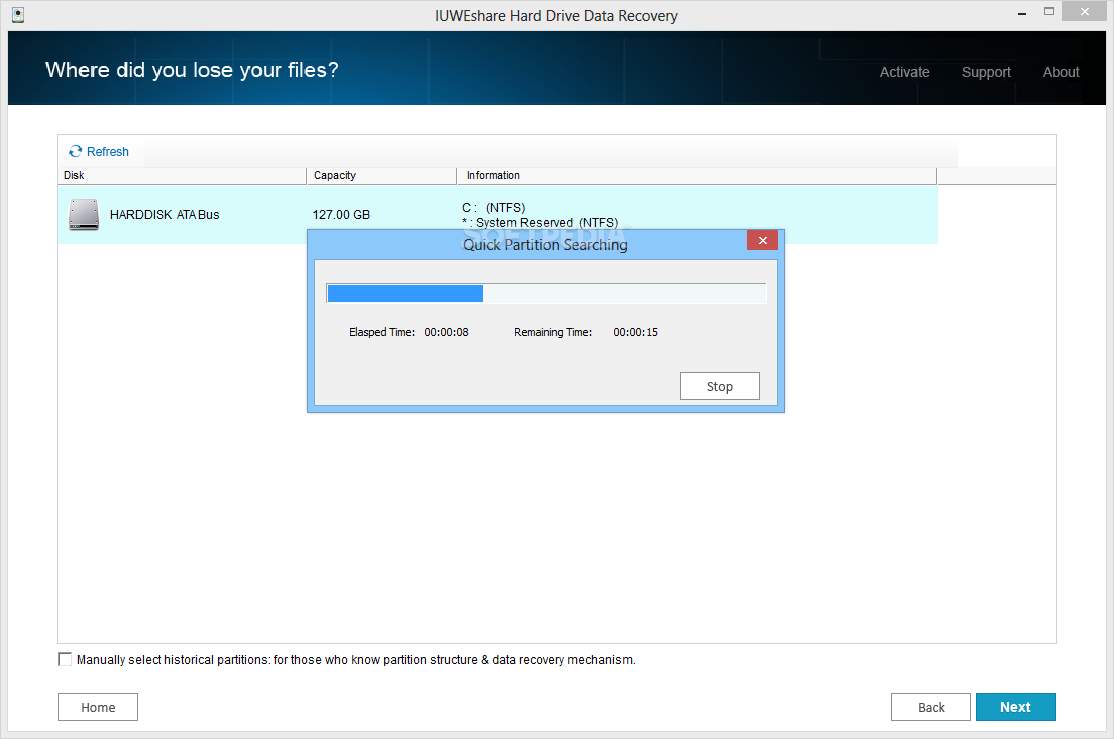1114x739 pixels.
Task: Close the IUWEshare main window
Action: 1084,11
